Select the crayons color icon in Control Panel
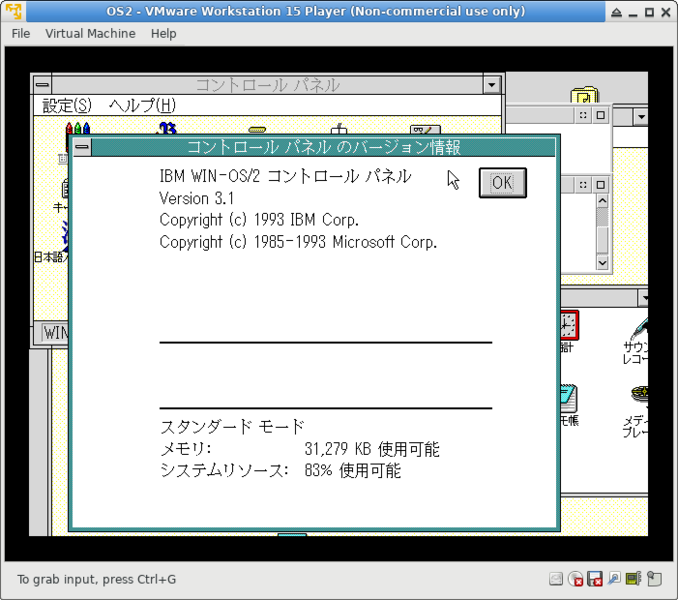 (78, 128)
